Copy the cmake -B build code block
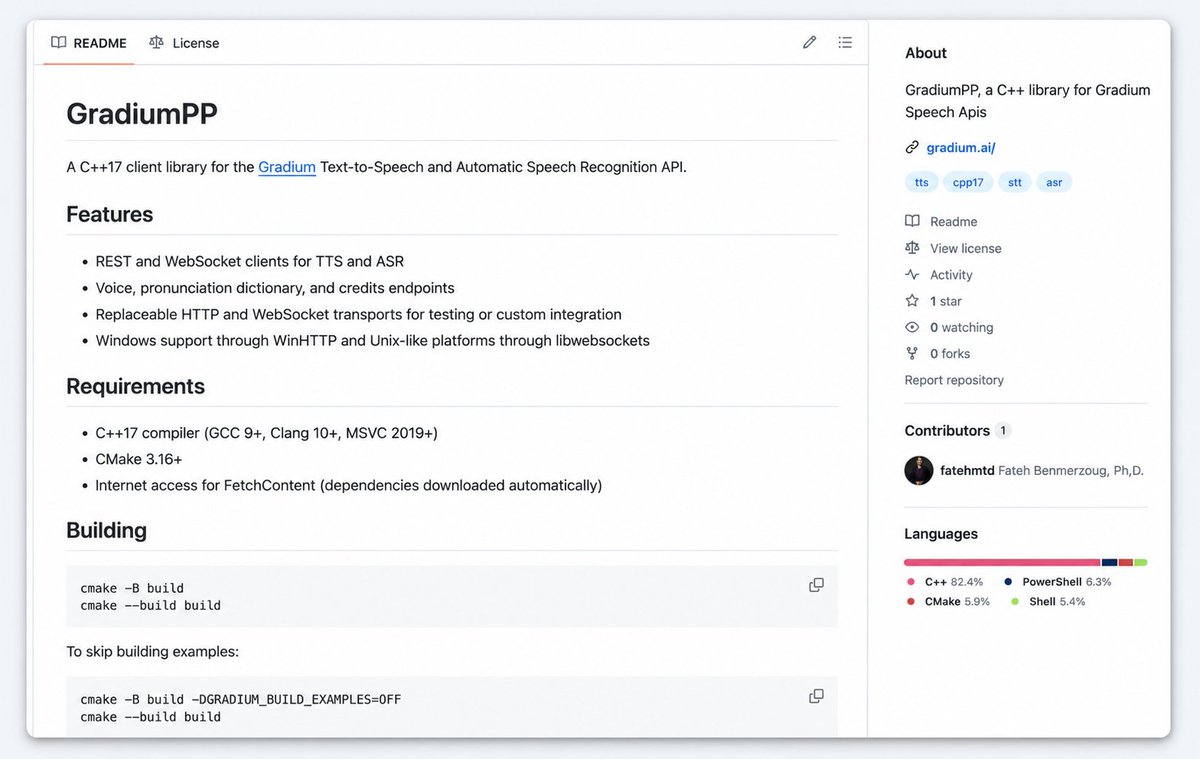This screenshot has width=1200, height=759. point(816,585)
